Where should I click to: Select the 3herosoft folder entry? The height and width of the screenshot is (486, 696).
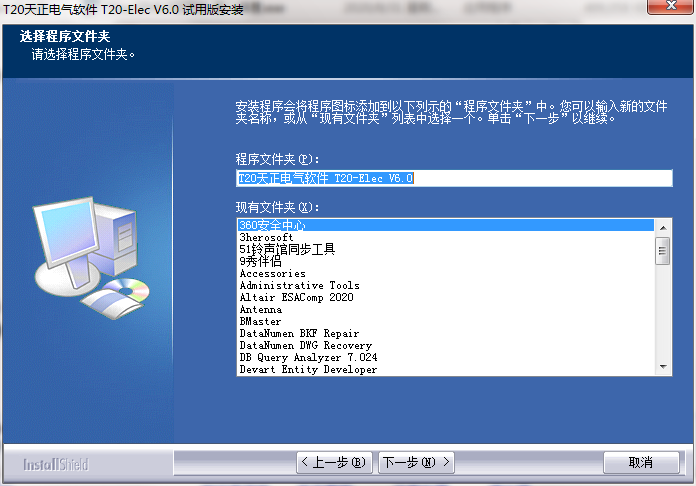click(445, 237)
